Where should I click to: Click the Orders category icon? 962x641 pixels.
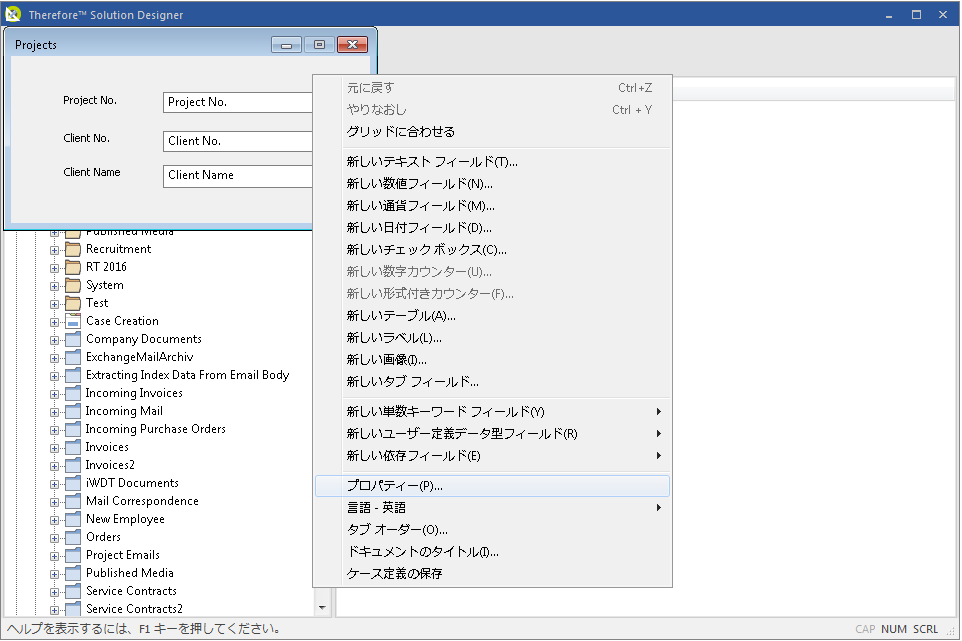click(x=73, y=537)
